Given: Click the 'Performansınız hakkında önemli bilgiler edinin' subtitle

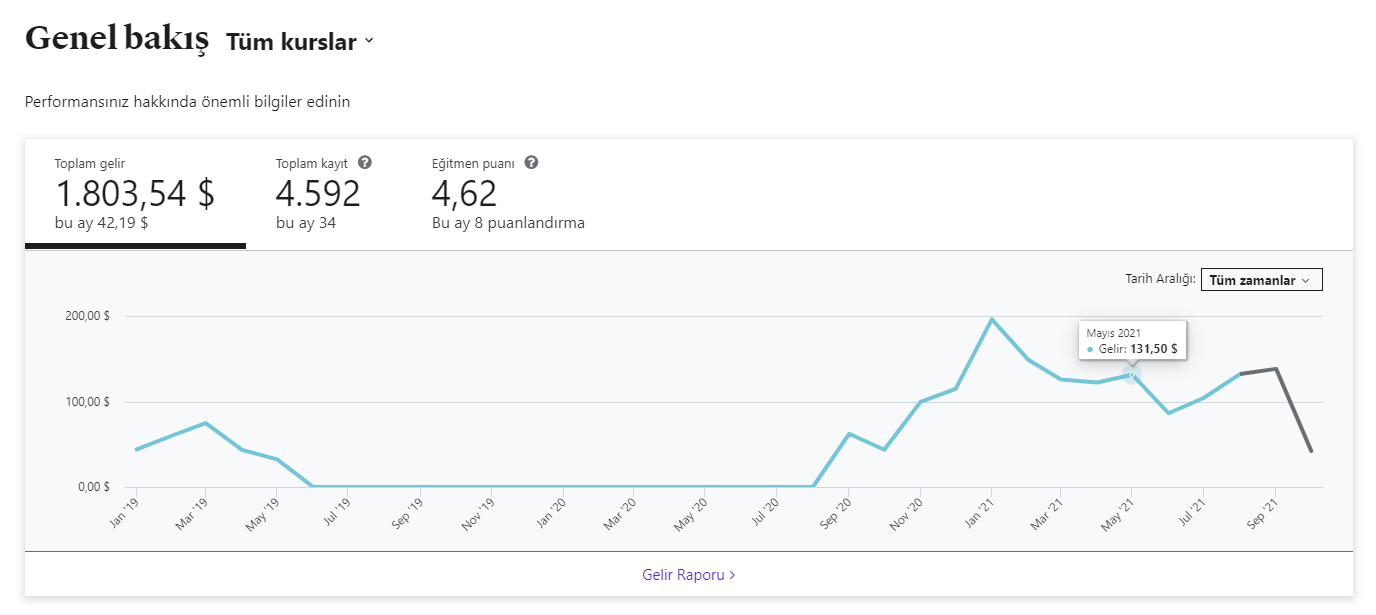Looking at the screenshot, I should pos(188,102).
